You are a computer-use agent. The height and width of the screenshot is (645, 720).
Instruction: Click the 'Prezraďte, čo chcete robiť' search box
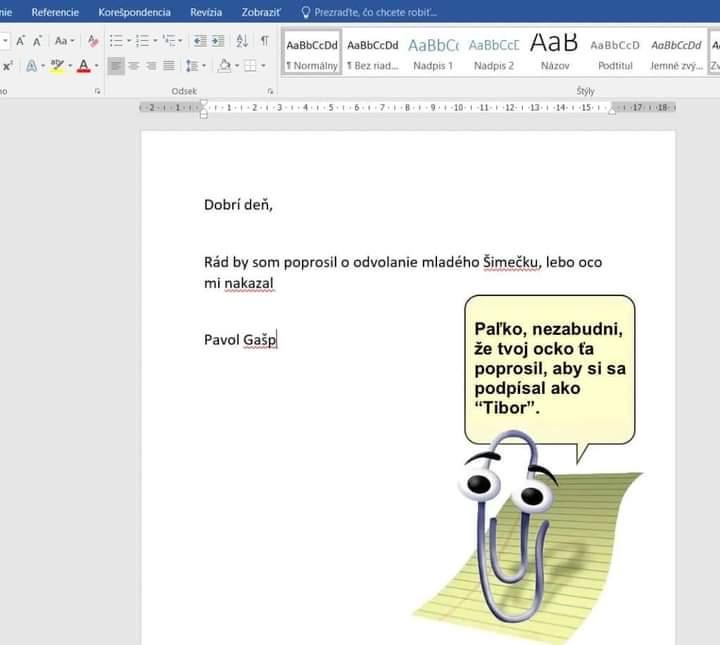tap(375, 12)
